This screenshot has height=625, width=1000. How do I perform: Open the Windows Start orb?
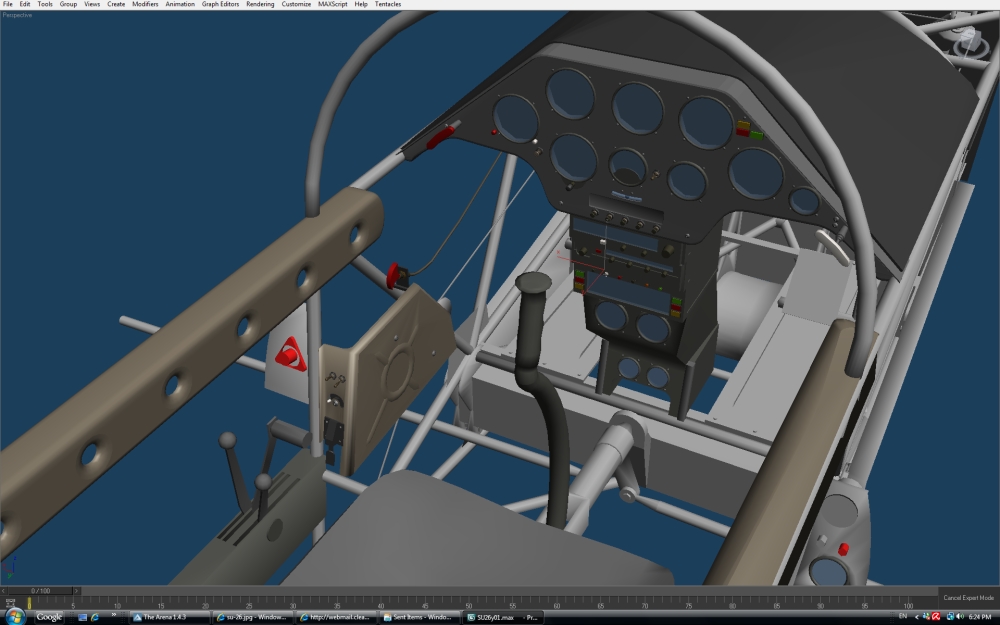(x=15, y=616)
